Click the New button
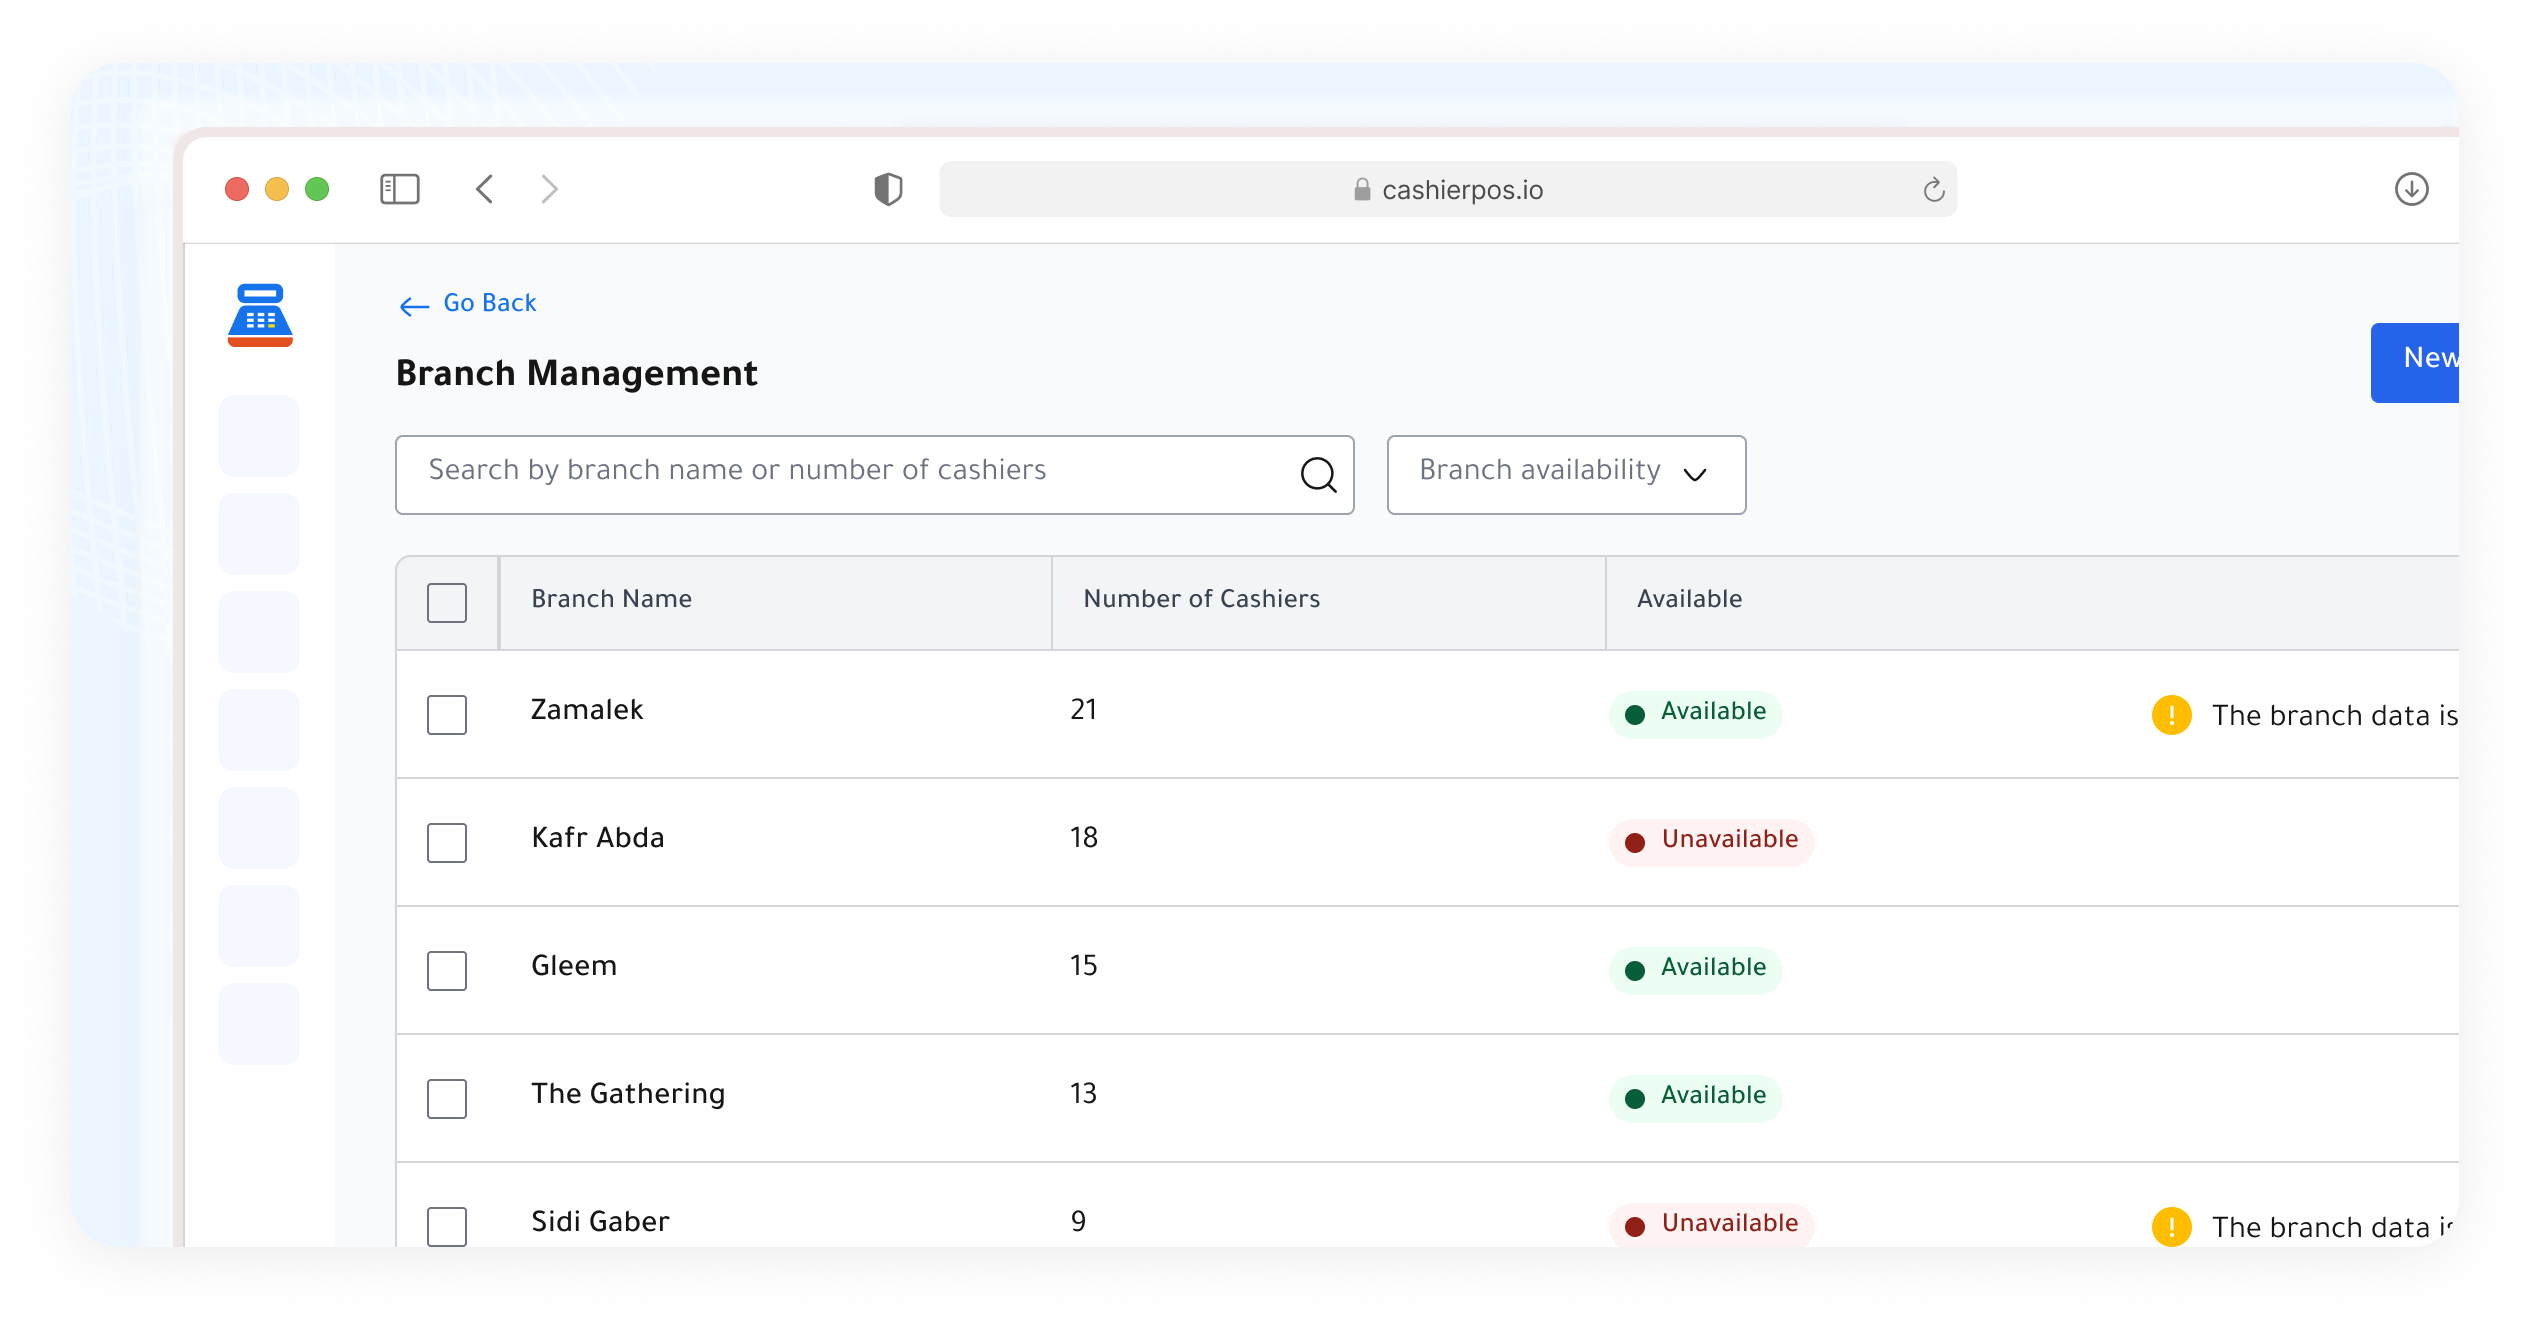Image resolution: width=2530 pixels, height=1326 pixels. [x=2414, y=362]
